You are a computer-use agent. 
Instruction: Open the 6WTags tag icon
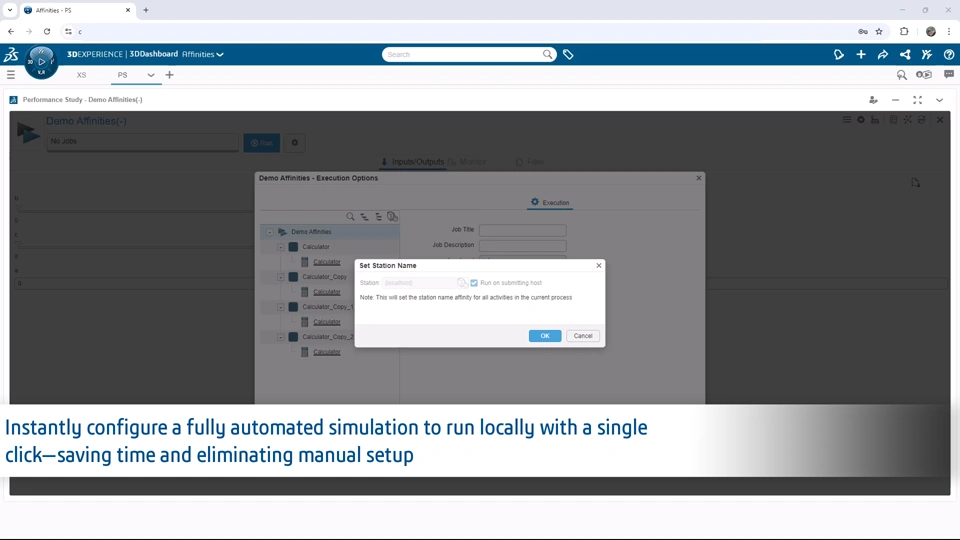coord(568,54)
